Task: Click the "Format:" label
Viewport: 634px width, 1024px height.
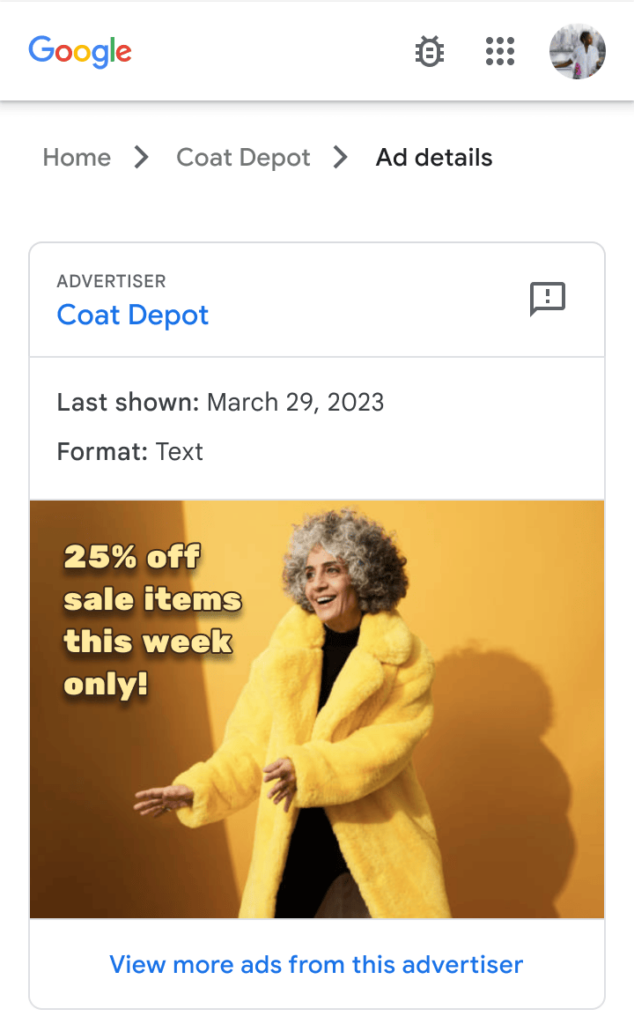Action: pyautogui.click(x=103, y=452)
